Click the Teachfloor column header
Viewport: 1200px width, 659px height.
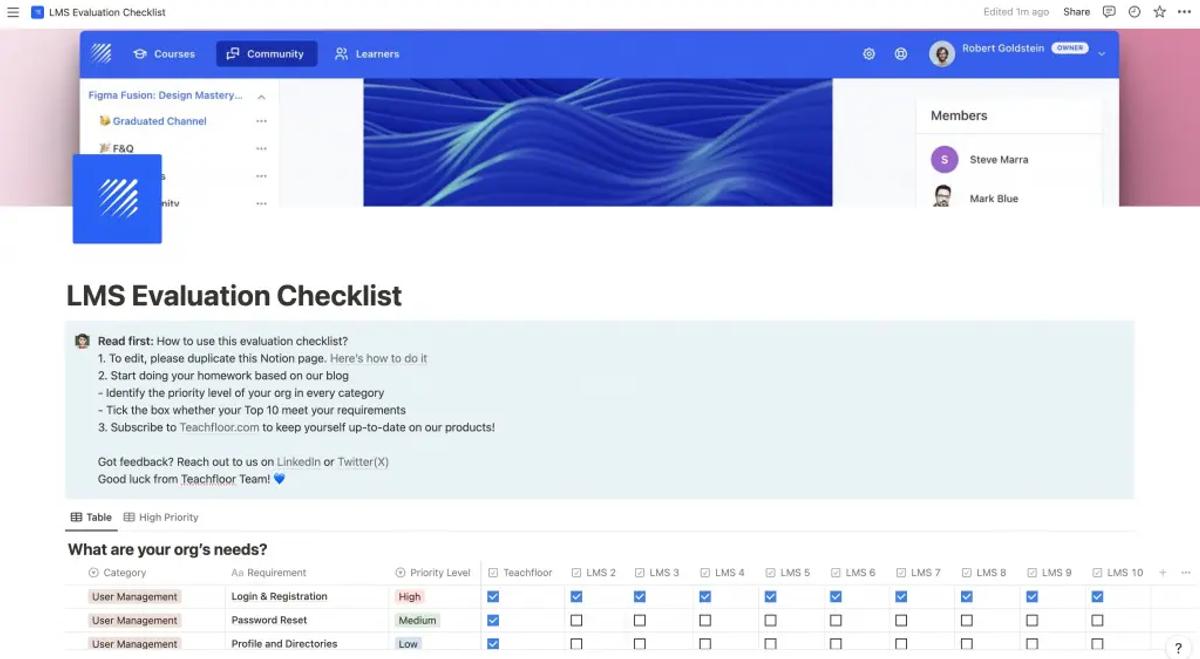pyautogui.click(x=520, y=573)
